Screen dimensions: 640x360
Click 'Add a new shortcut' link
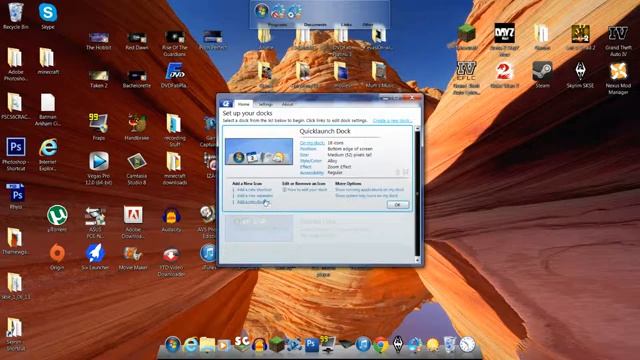click(x=254, y=190)
